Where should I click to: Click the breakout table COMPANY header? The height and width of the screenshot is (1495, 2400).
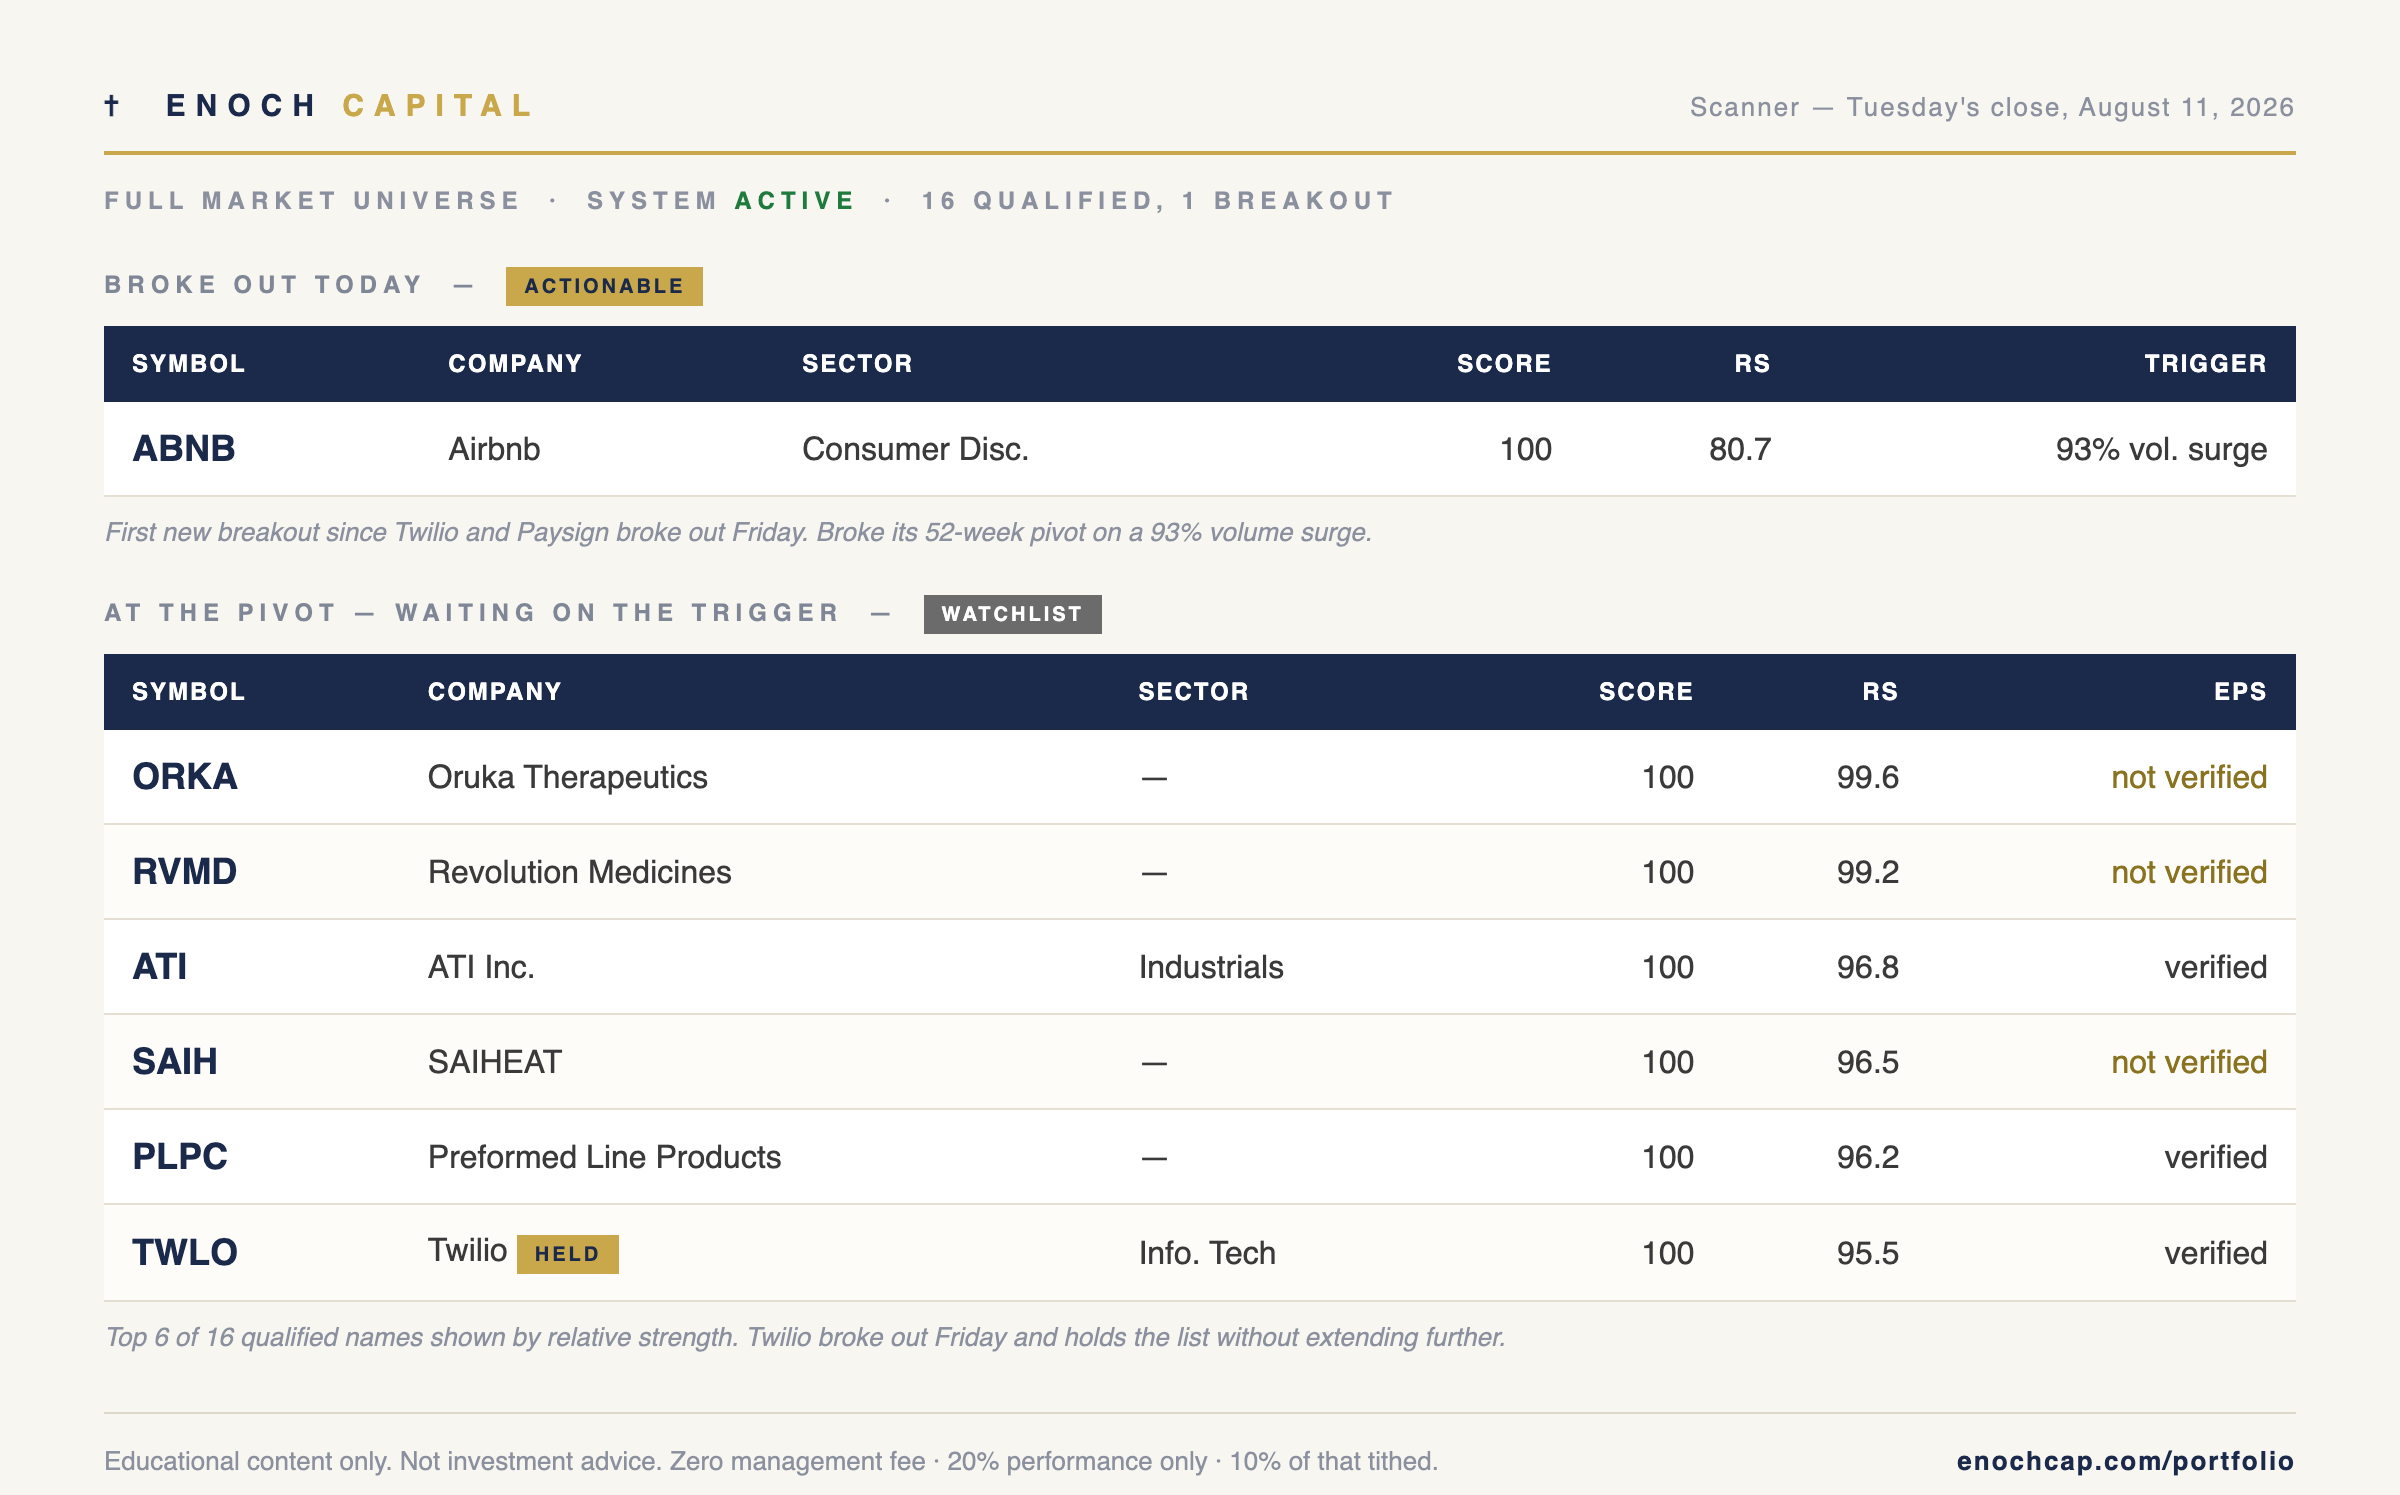coord(515,364)
